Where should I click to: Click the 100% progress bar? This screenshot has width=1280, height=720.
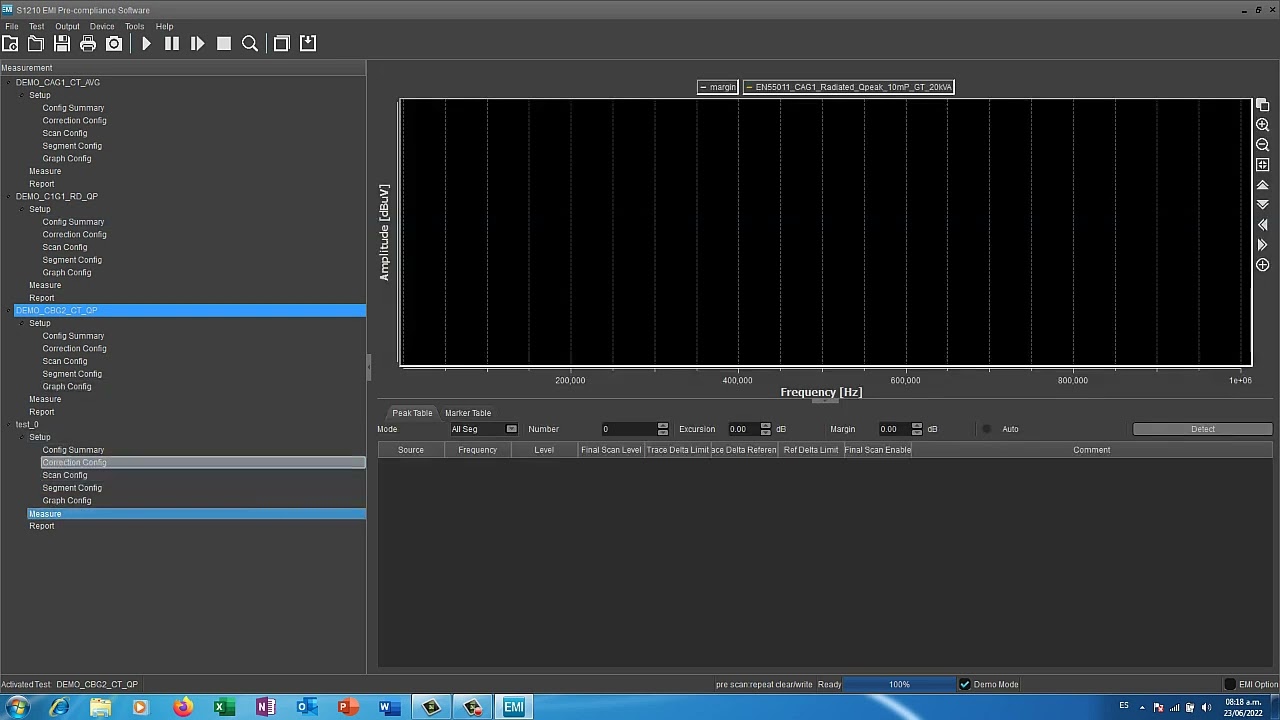coord(900,684)
